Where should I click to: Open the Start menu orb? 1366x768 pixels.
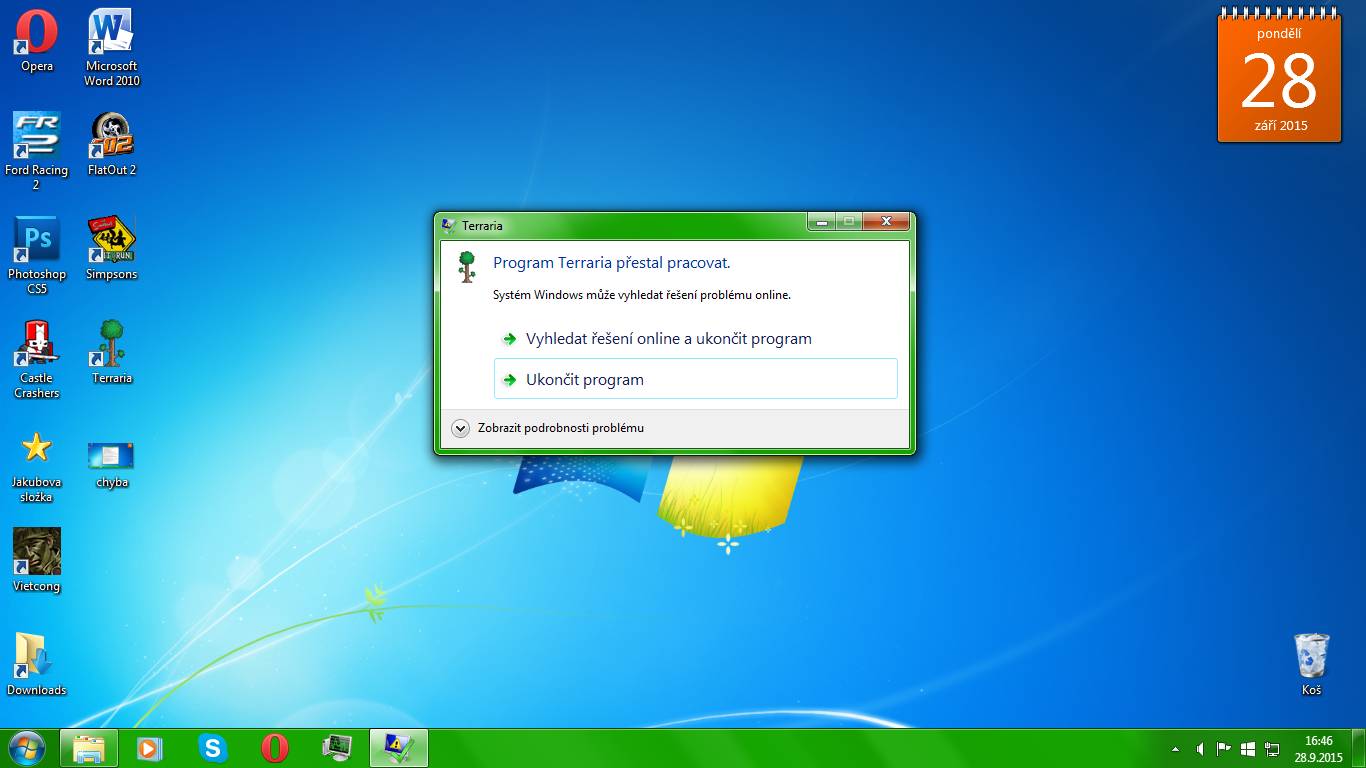[27, 748]
